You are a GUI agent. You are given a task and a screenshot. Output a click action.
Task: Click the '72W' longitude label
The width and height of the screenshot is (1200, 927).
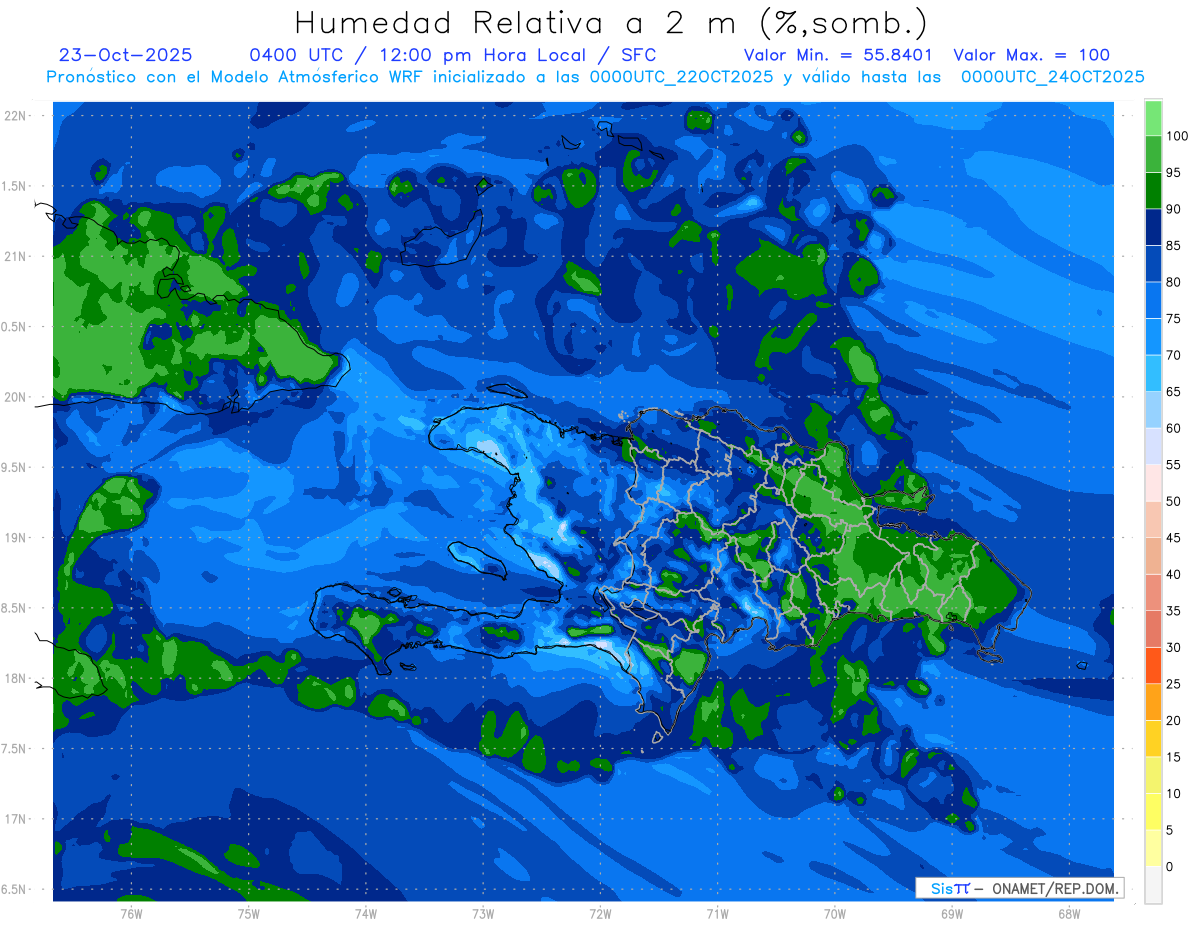click(x=600, y=913)
